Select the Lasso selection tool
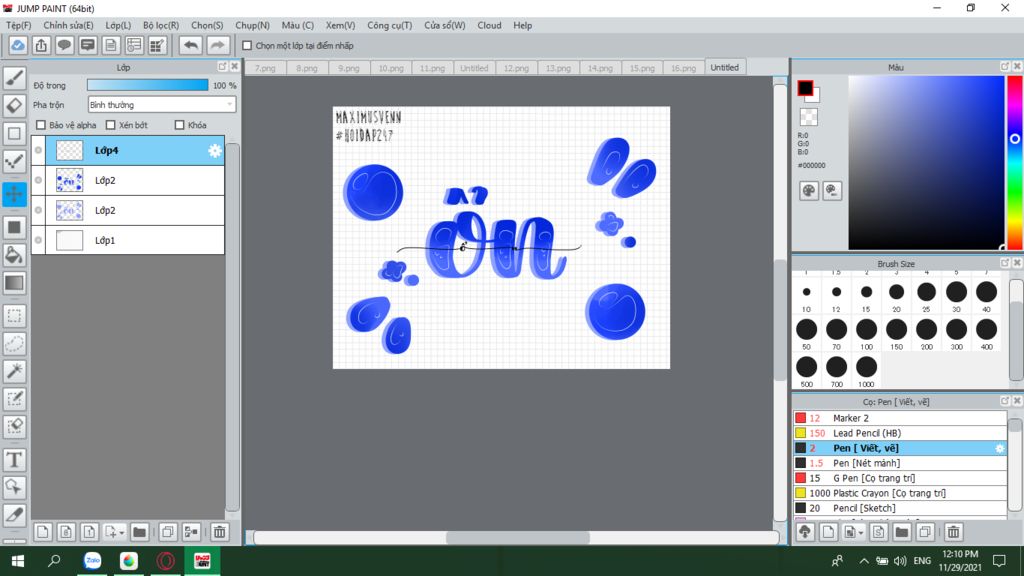Image resolution: width=1024 pixels, height=576 pixels. (x=14, y=344)
